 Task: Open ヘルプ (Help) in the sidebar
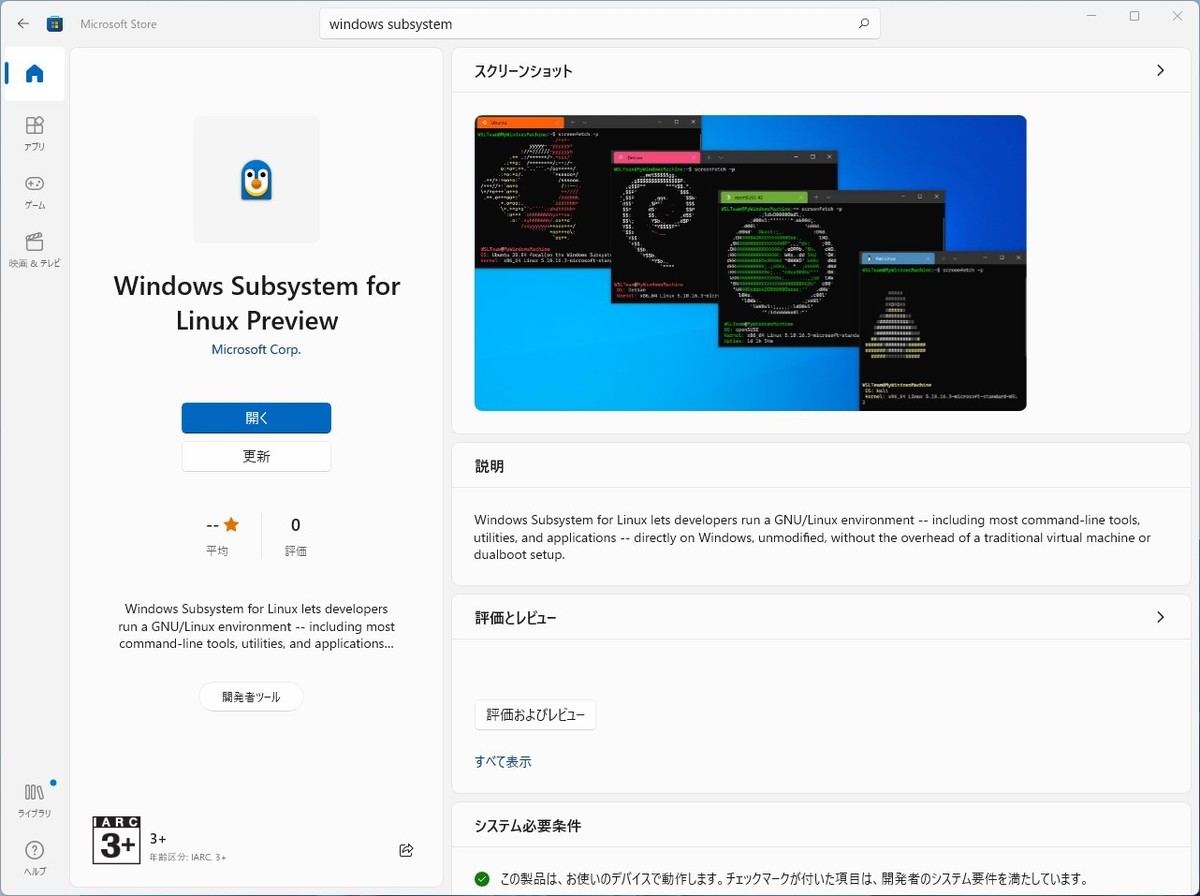pos(34,858)
